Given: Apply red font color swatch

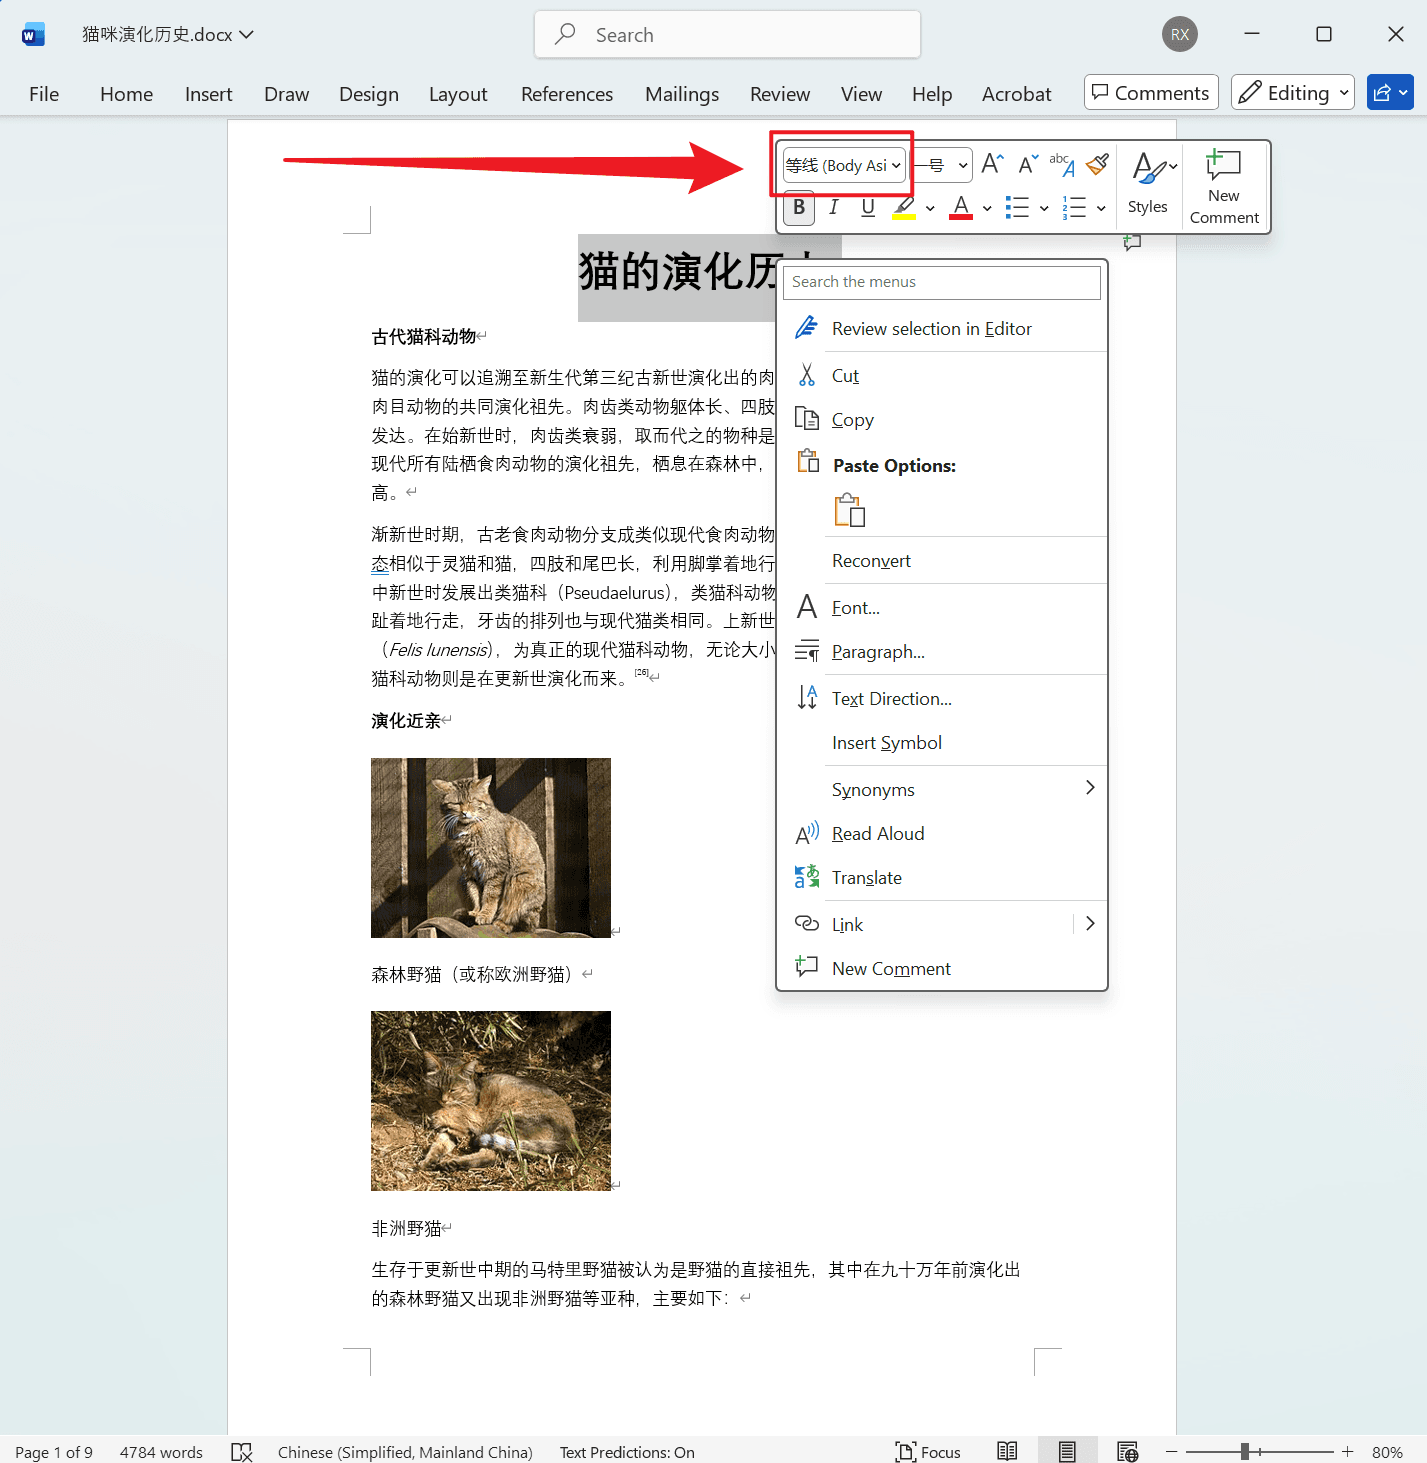Looking at the screenshot, I should tap(960, 208).
